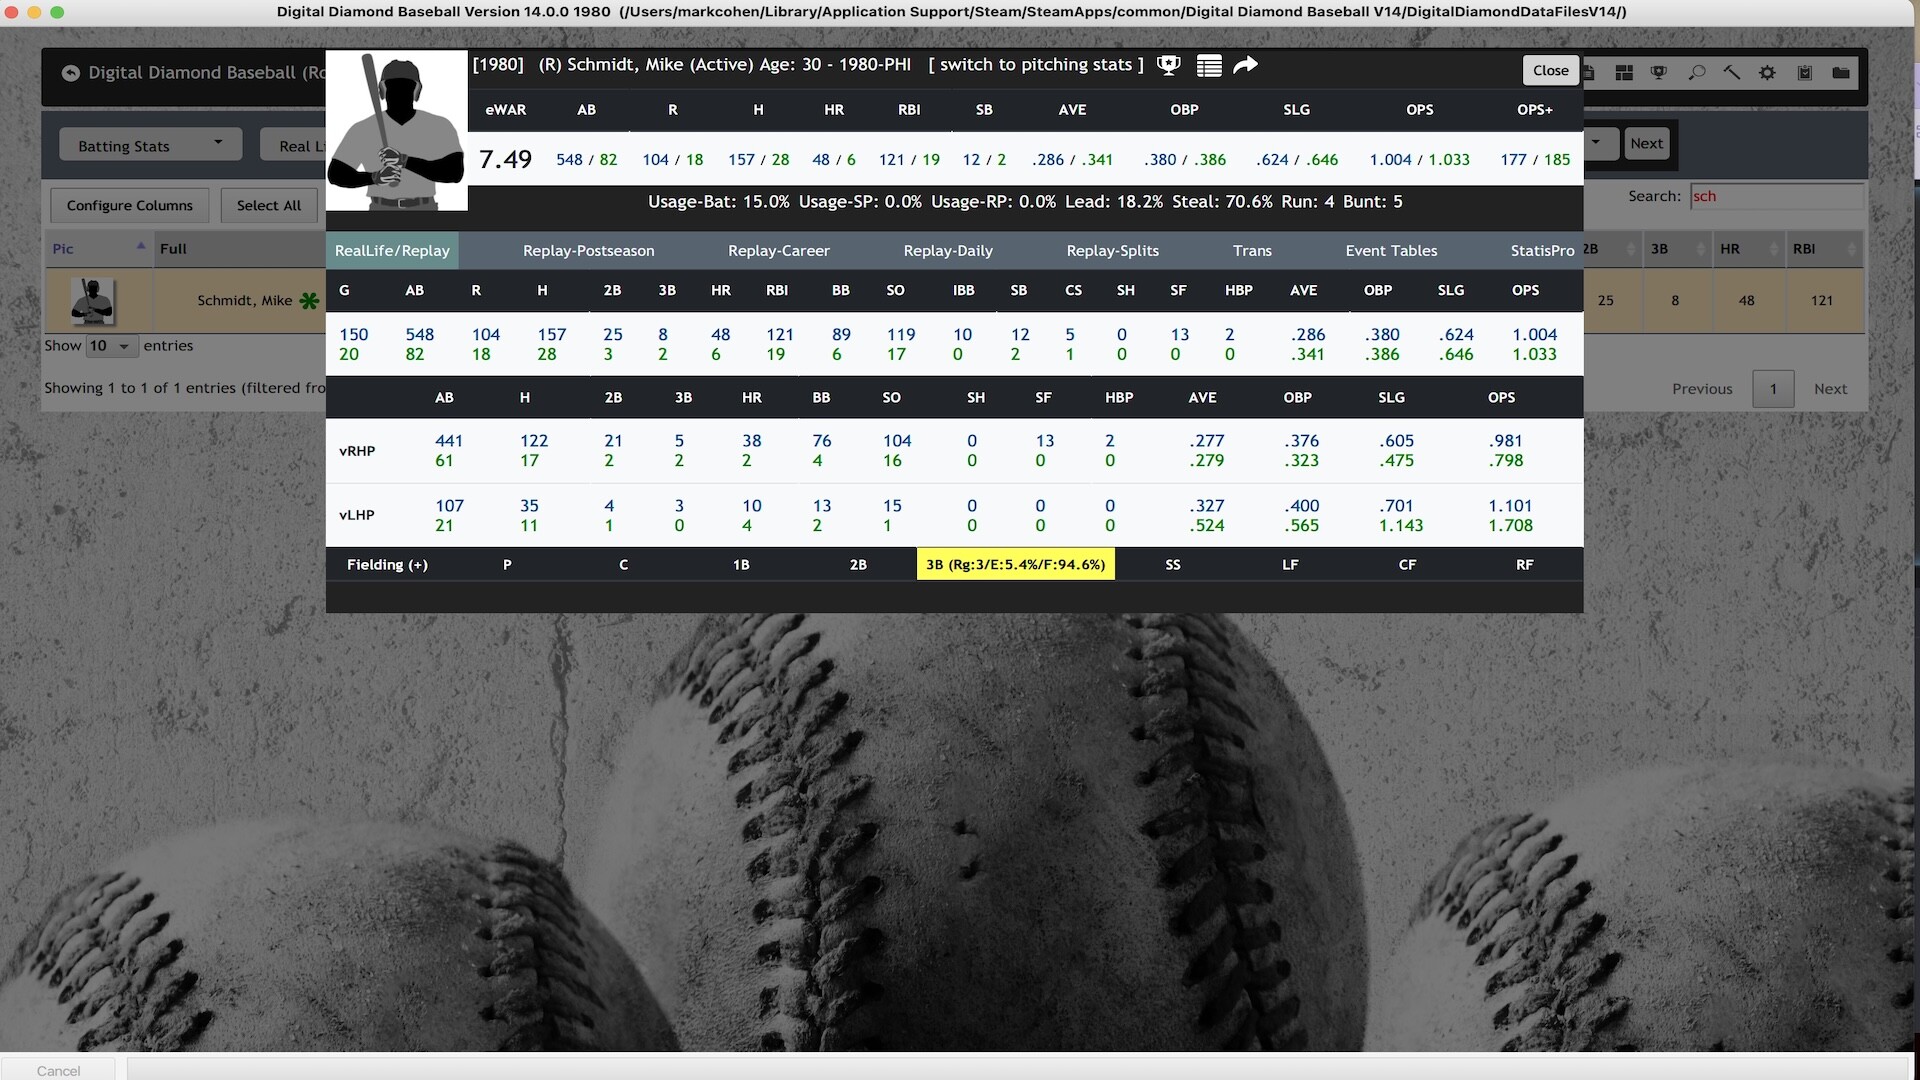Viewport: 1920px width, 1080px height.
Task: Open the Trans tab
Action: pyautogui.click(x=1252, y=251)
